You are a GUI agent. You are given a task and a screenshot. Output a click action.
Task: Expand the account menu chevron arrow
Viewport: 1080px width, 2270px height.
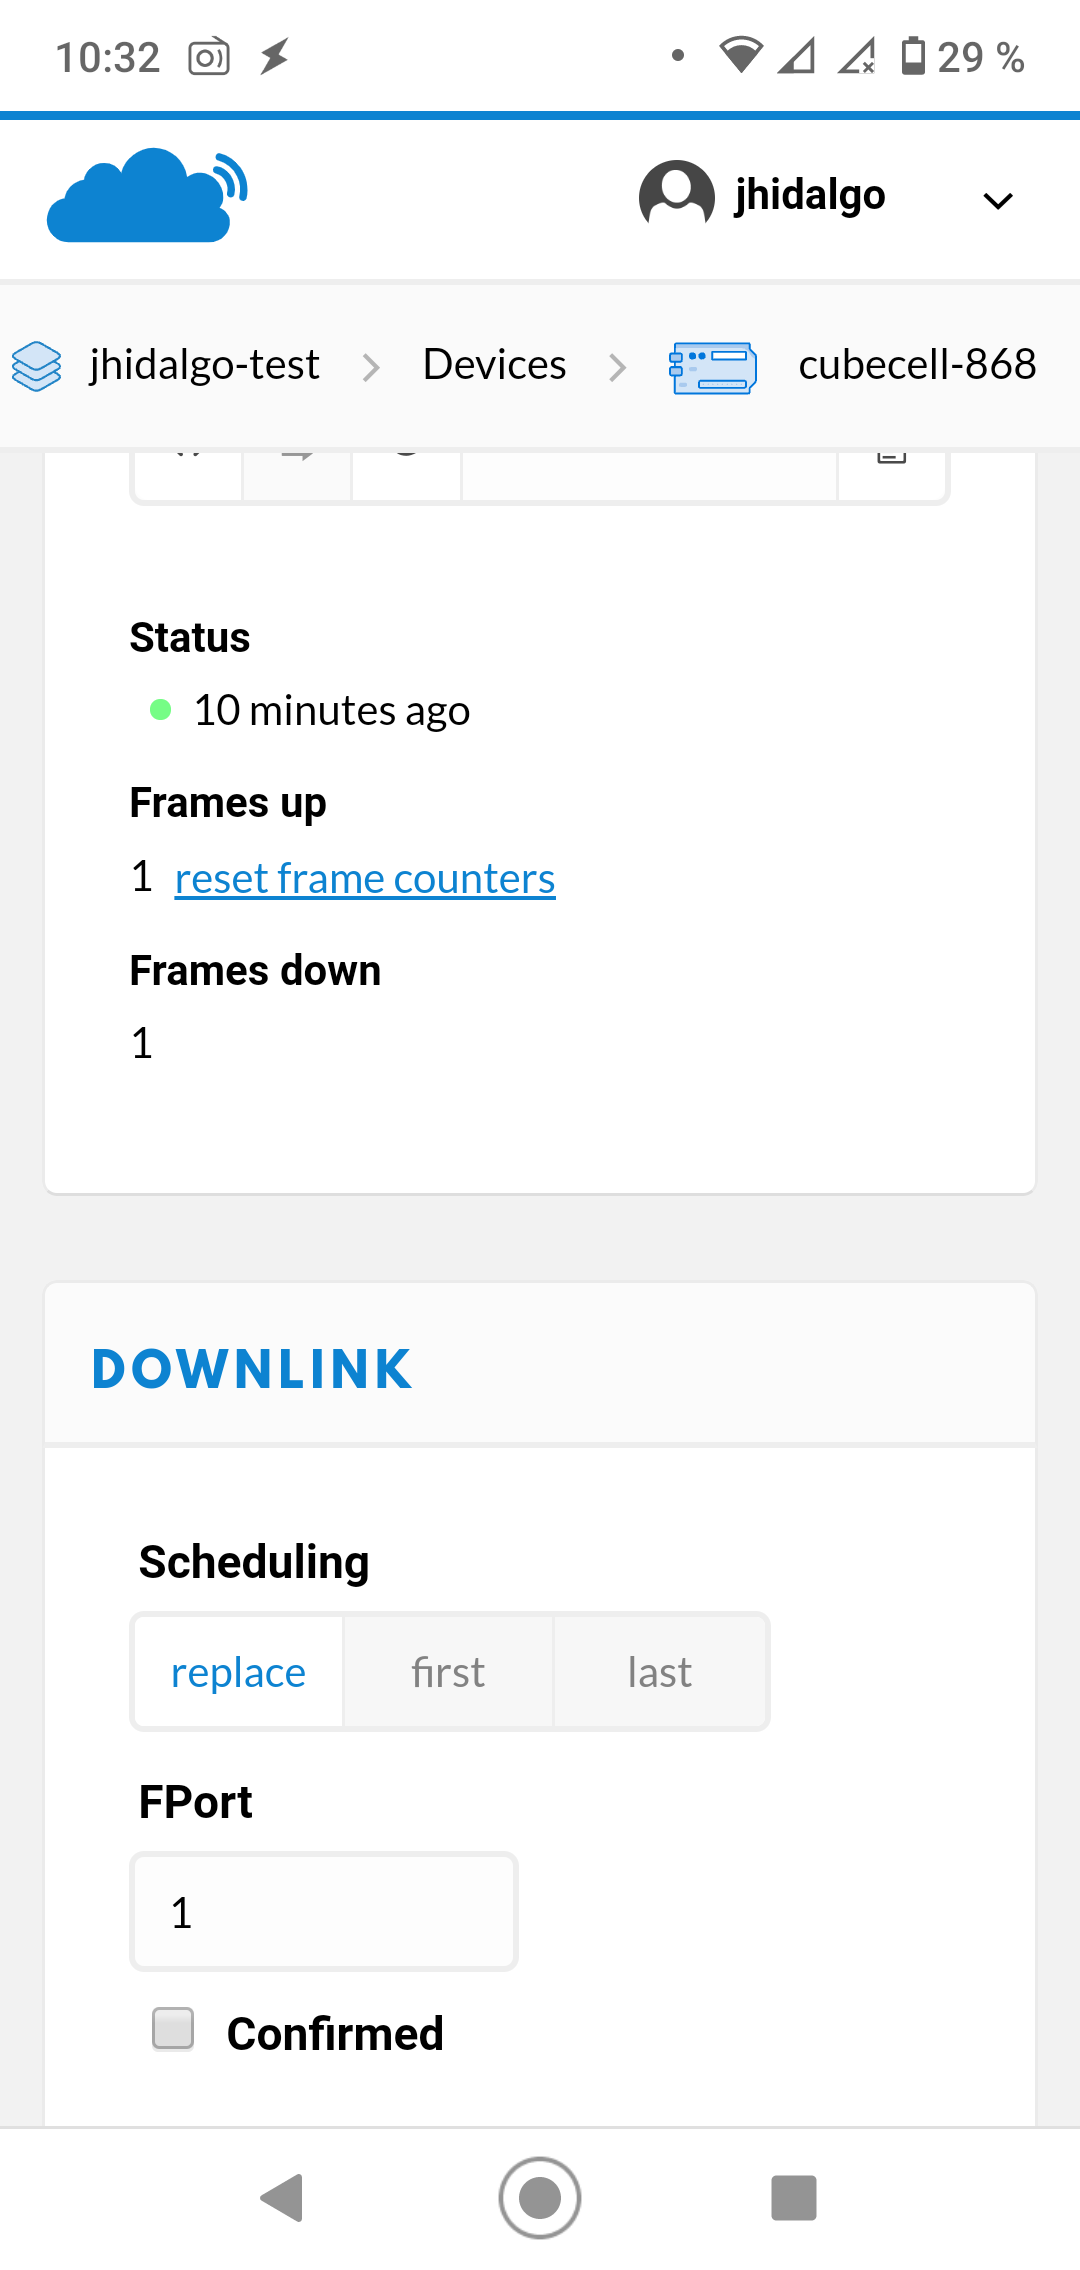point(998,200)
